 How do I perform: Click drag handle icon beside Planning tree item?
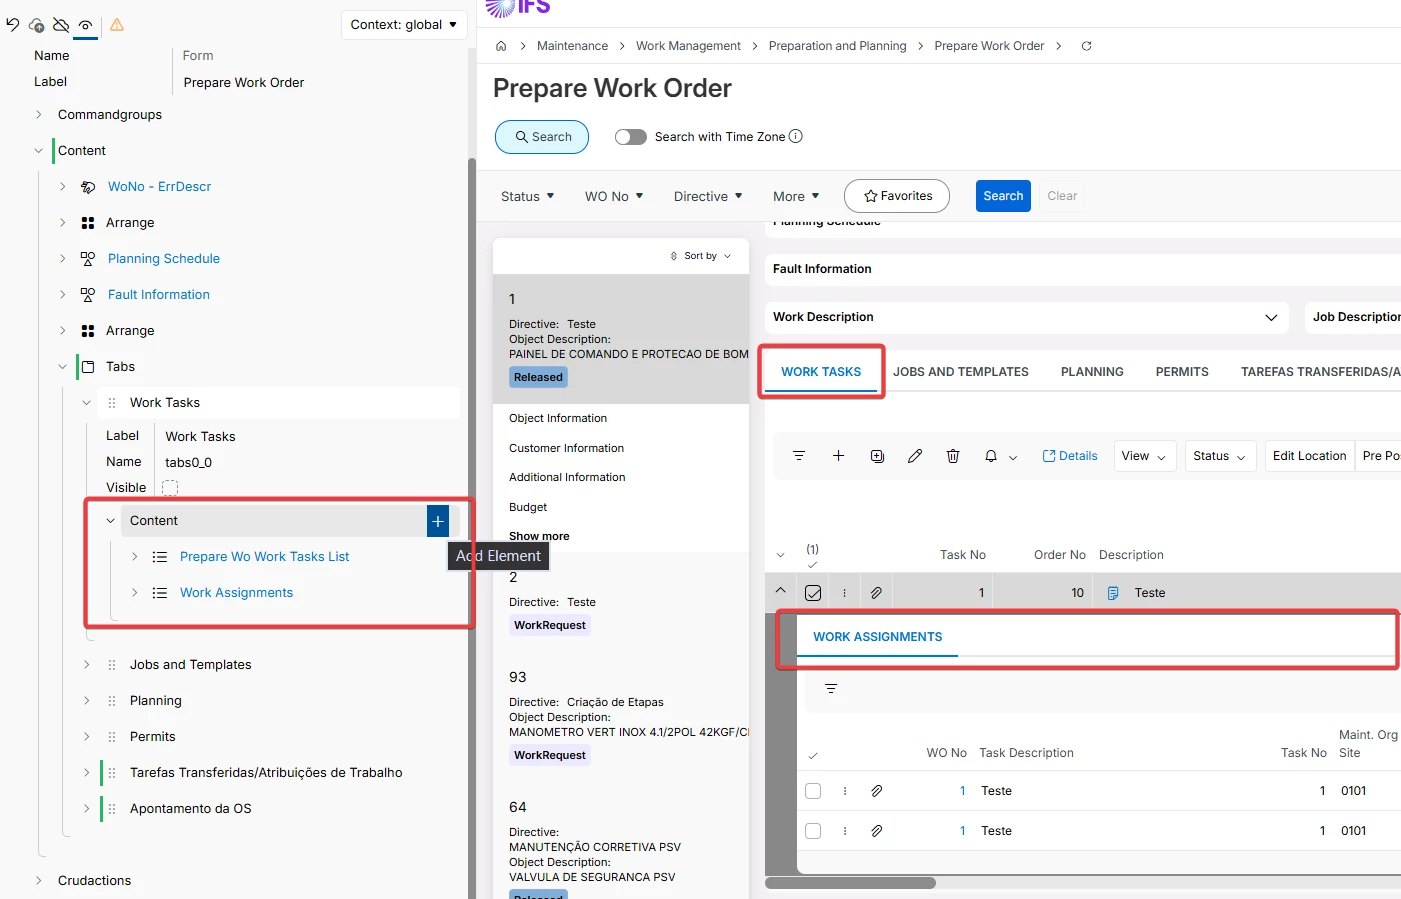pyautogui.click(x=112, y=701)
